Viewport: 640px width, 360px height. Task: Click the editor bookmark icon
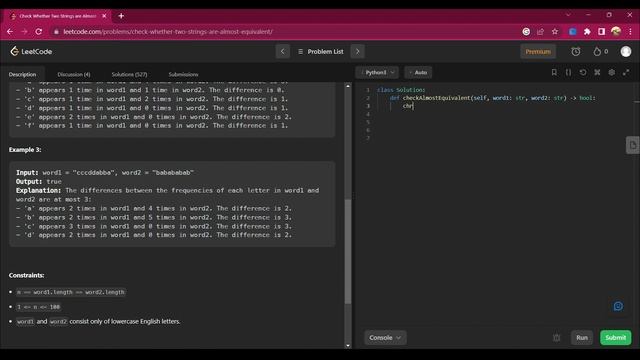554,72
